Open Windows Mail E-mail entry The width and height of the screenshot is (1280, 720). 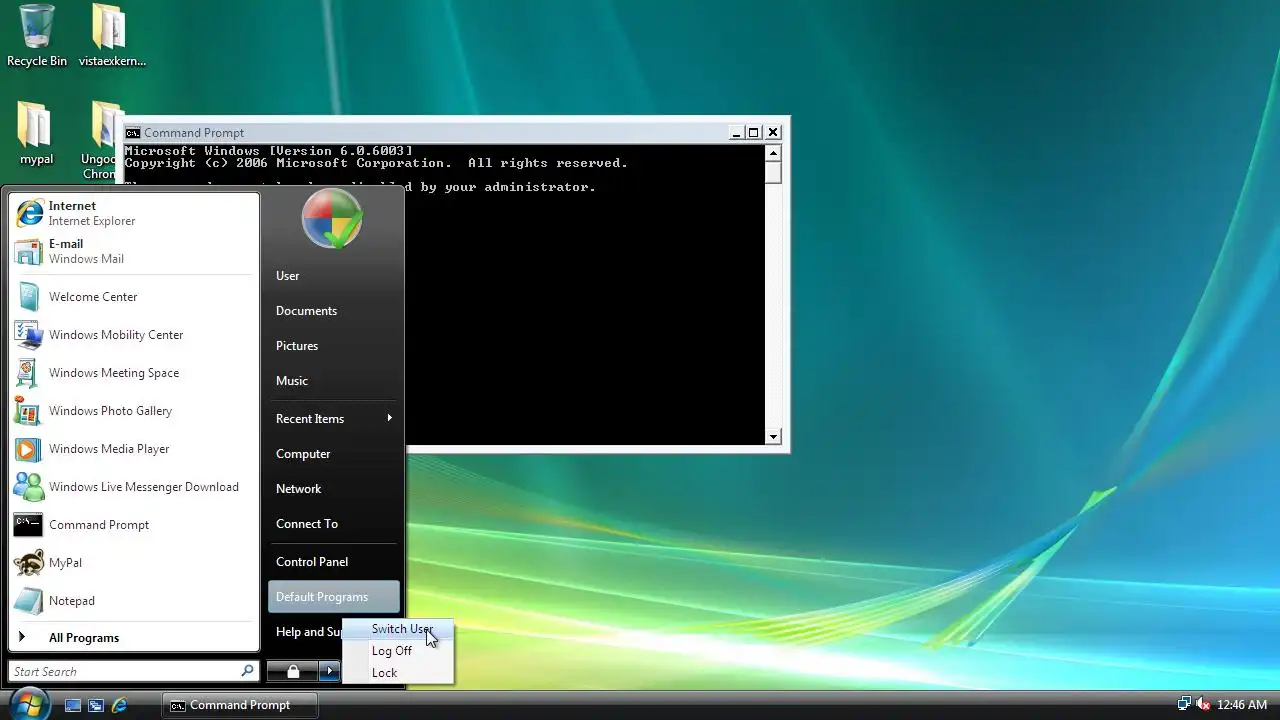point(134,251)
